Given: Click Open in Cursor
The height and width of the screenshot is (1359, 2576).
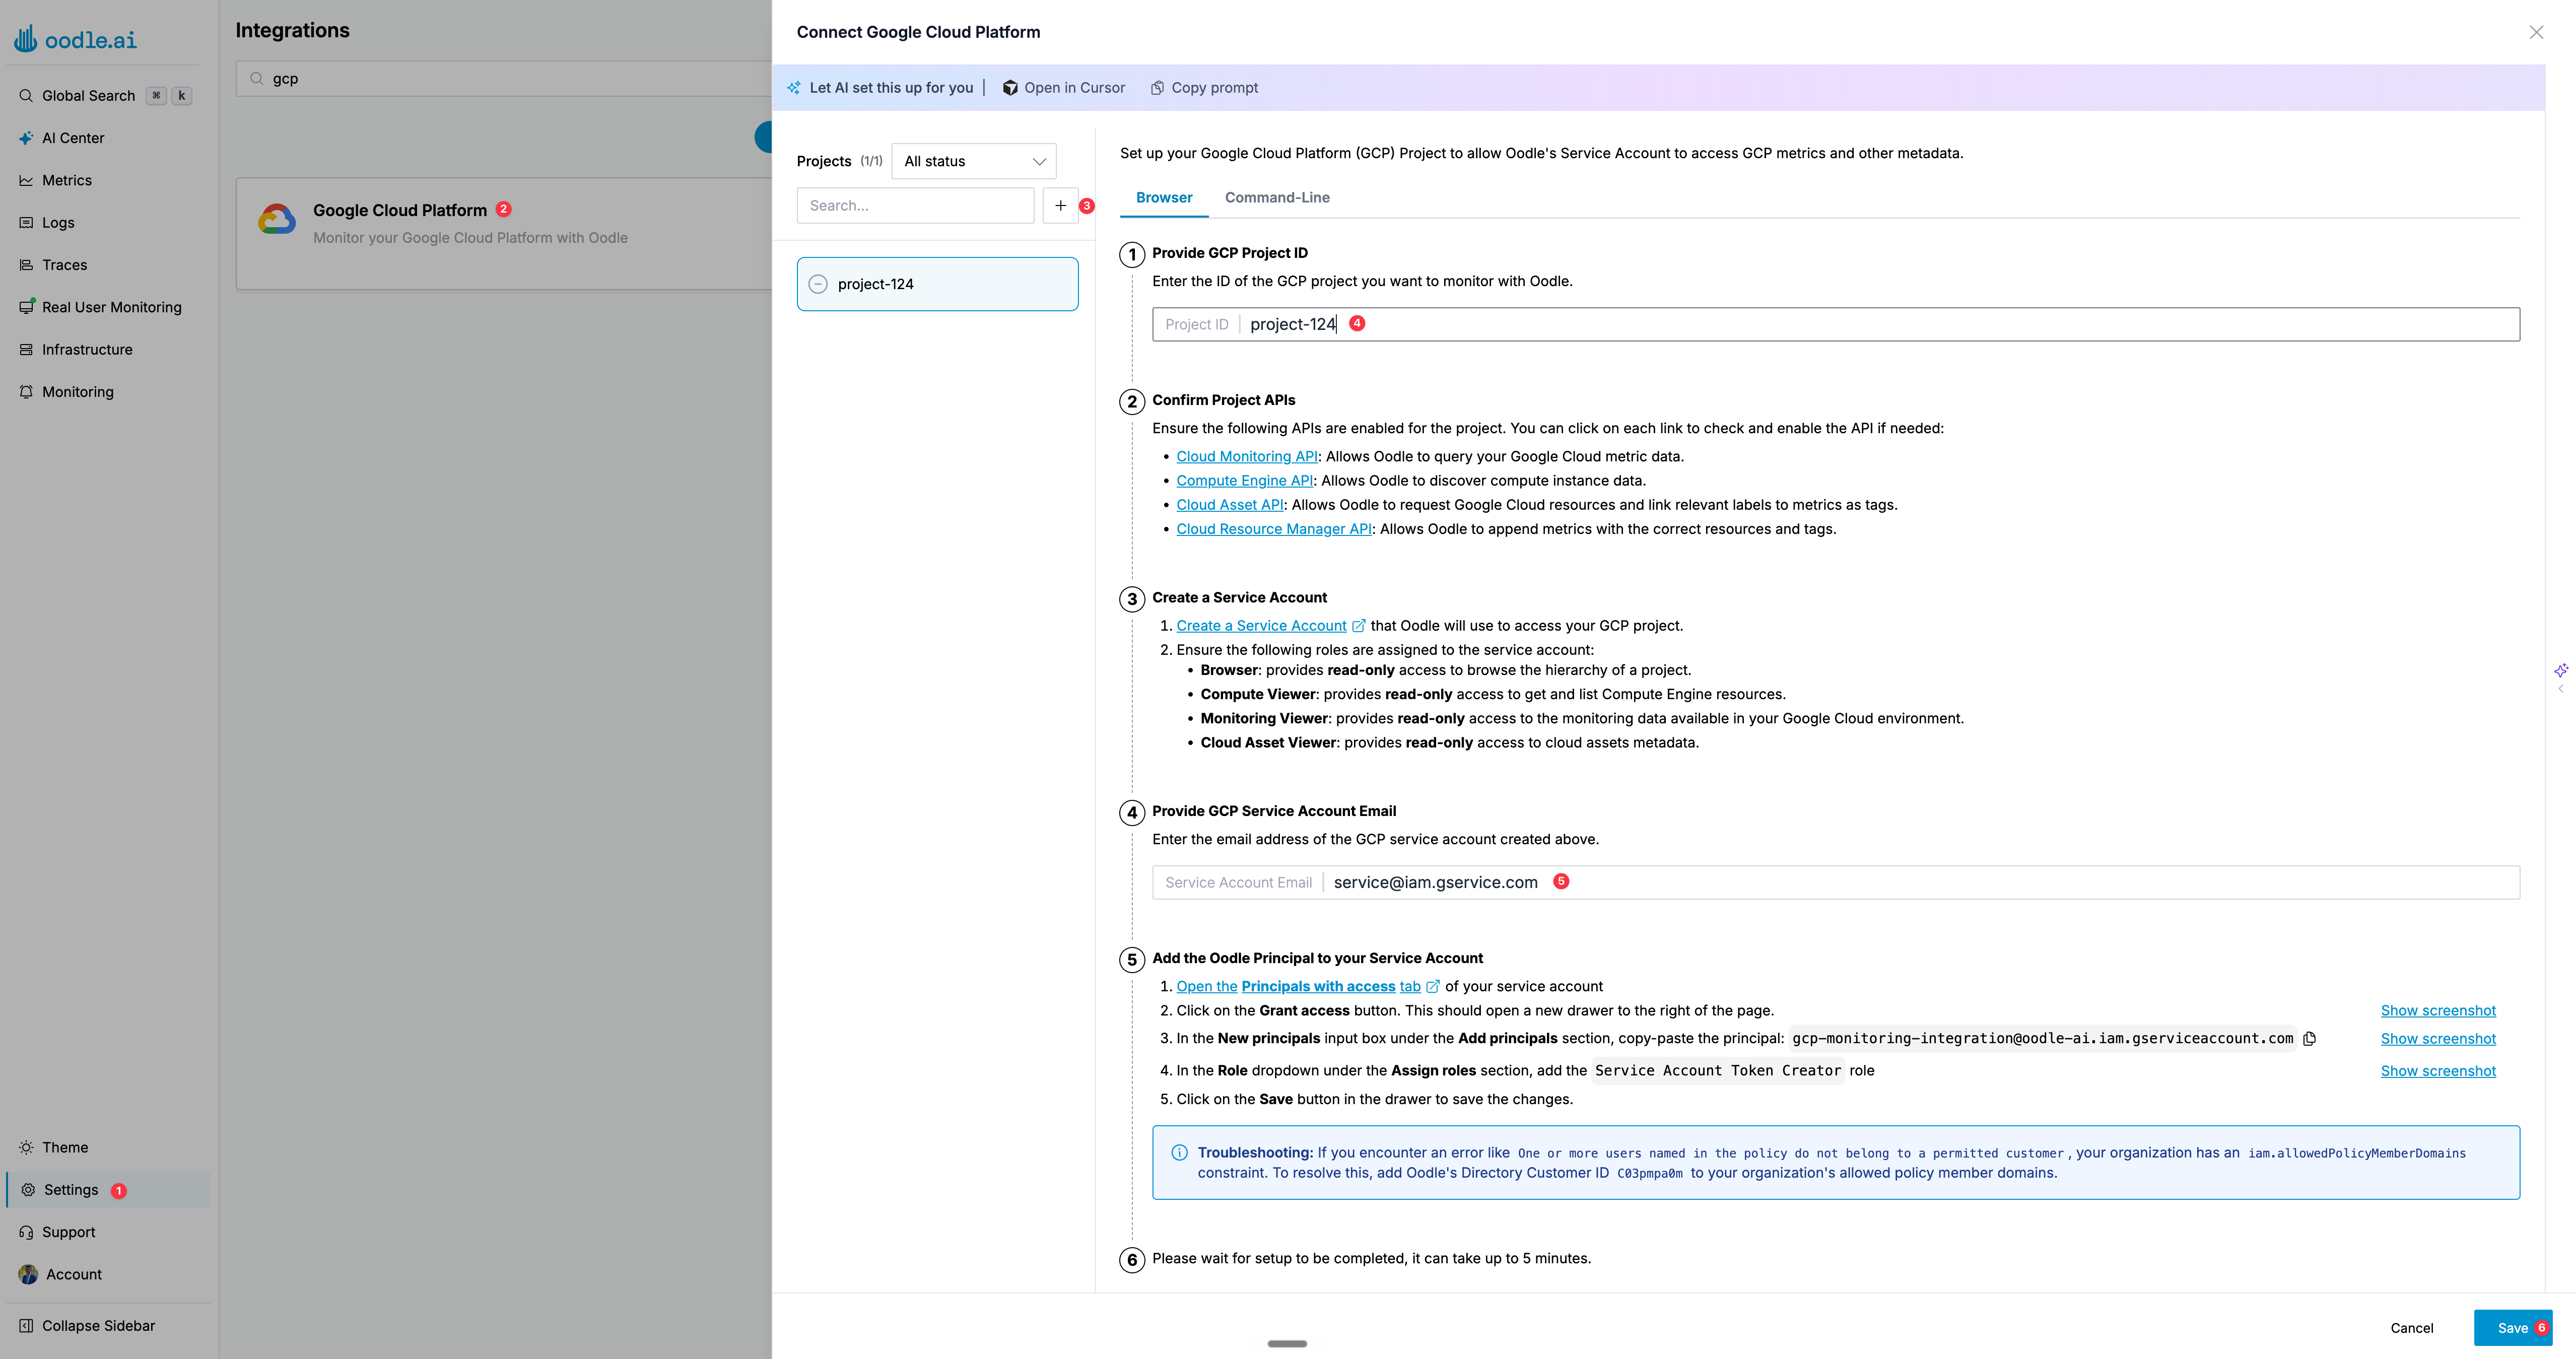Looking at the screenshot, I should [1064, 88].
